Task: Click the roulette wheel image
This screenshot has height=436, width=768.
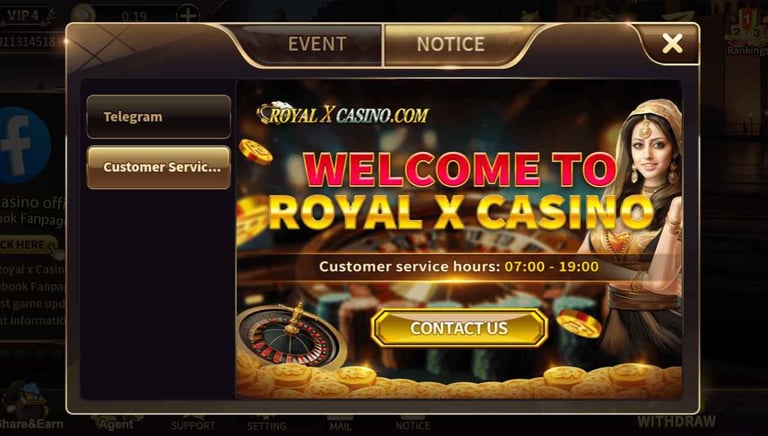Action: pyautogui.click(x=291, y=336)
